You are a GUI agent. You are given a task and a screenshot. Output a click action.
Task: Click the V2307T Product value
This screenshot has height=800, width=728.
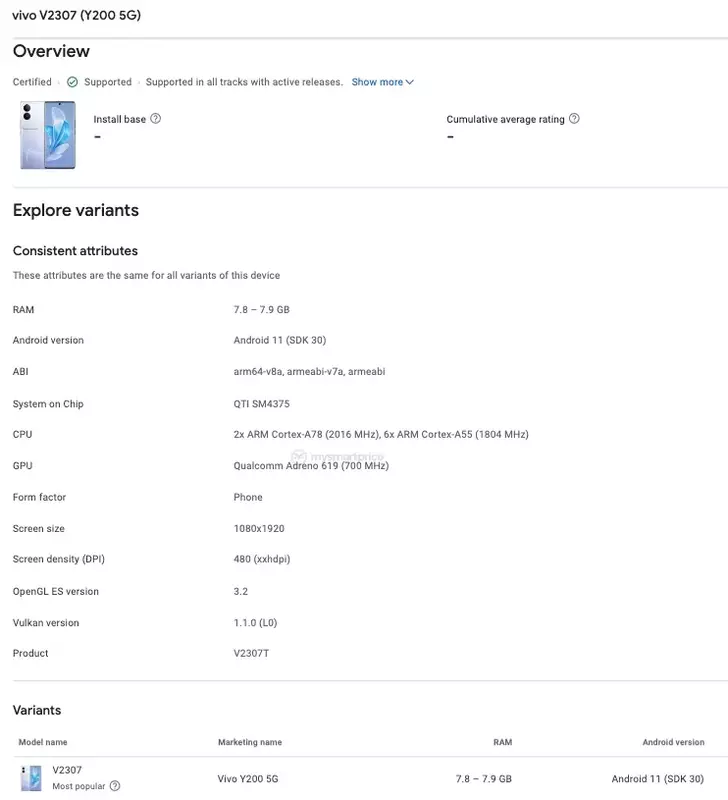(251, 653)
